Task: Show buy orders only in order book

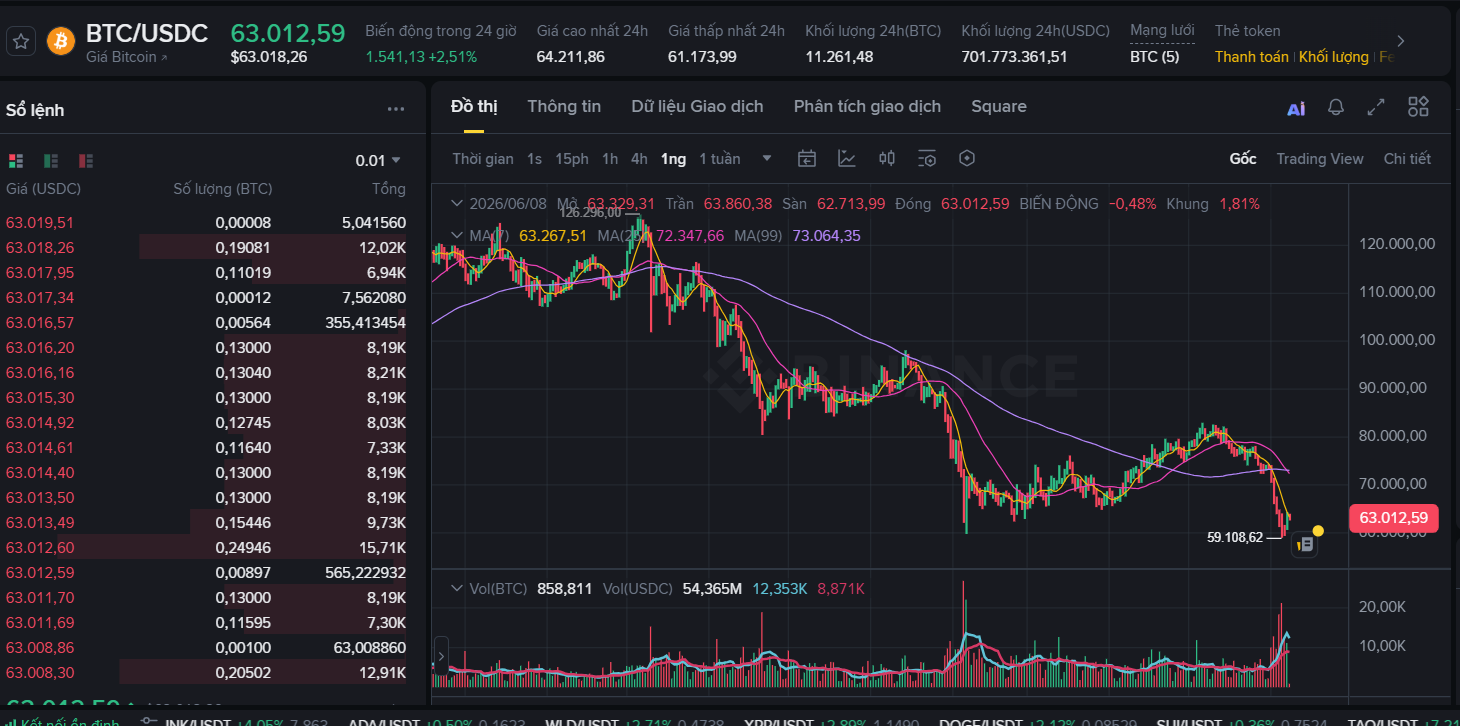Action: [51, 161]
